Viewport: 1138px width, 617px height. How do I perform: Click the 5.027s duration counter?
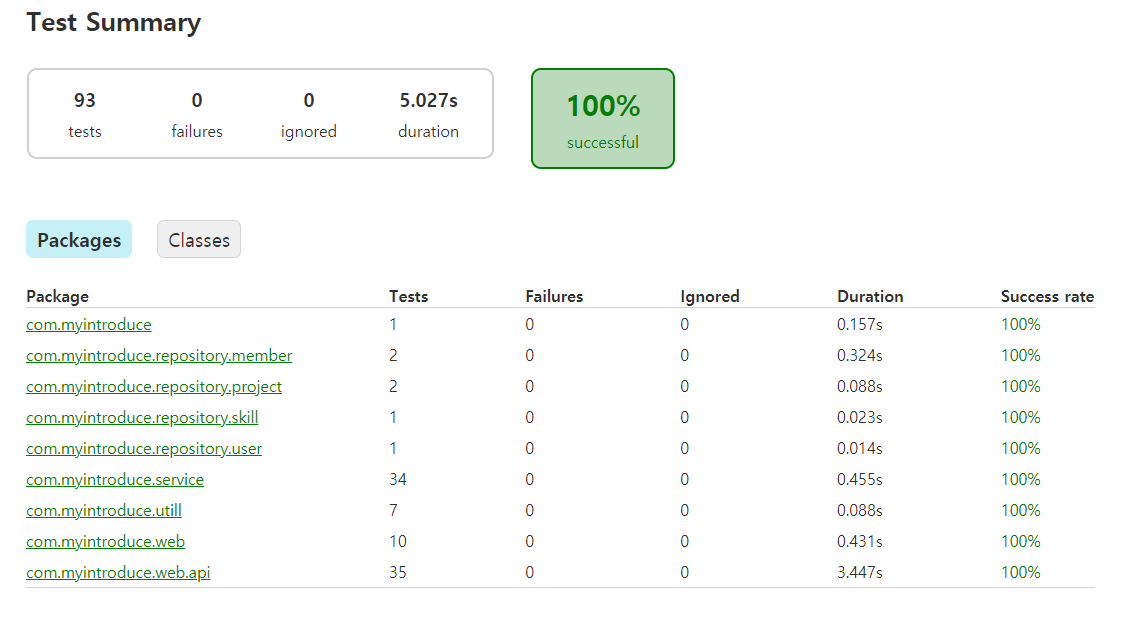pyautogui.click(x=428, y=115)
